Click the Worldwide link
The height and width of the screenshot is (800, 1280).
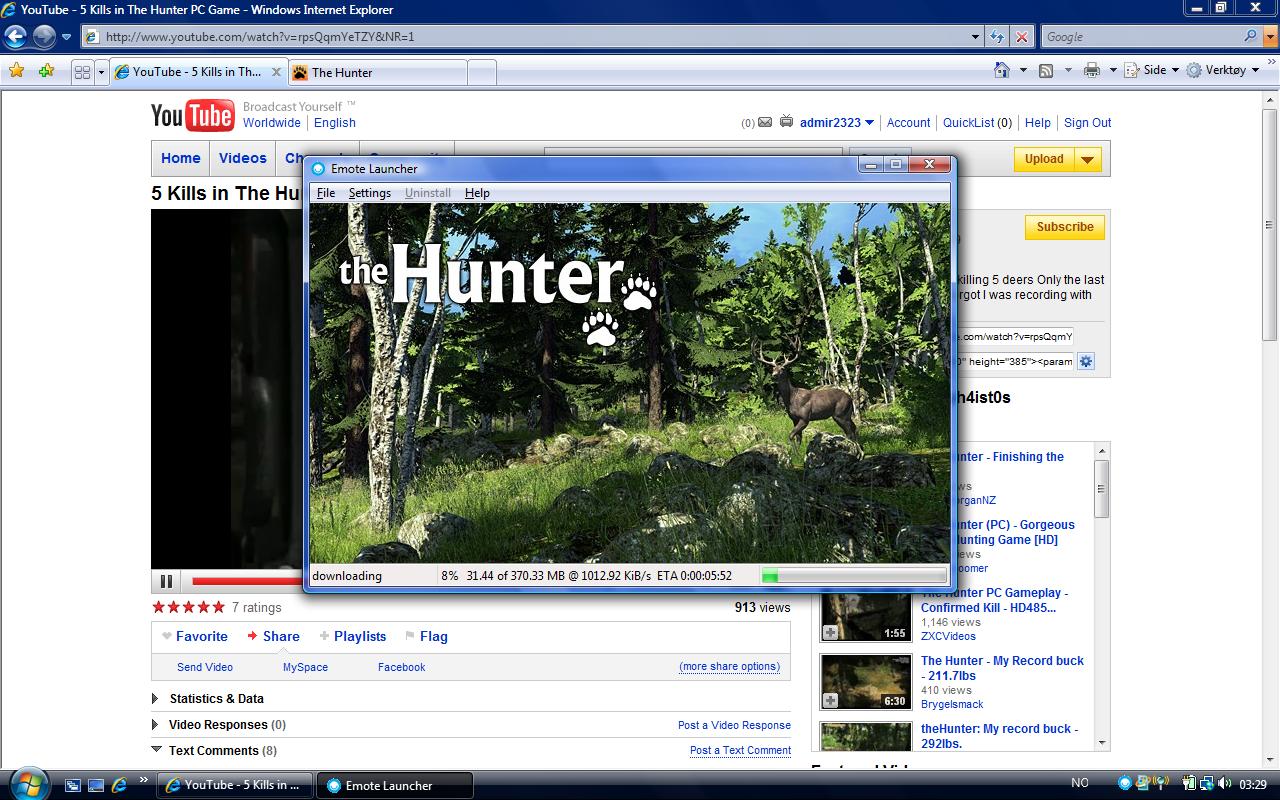pyautogui.click(x=271, y=123)
